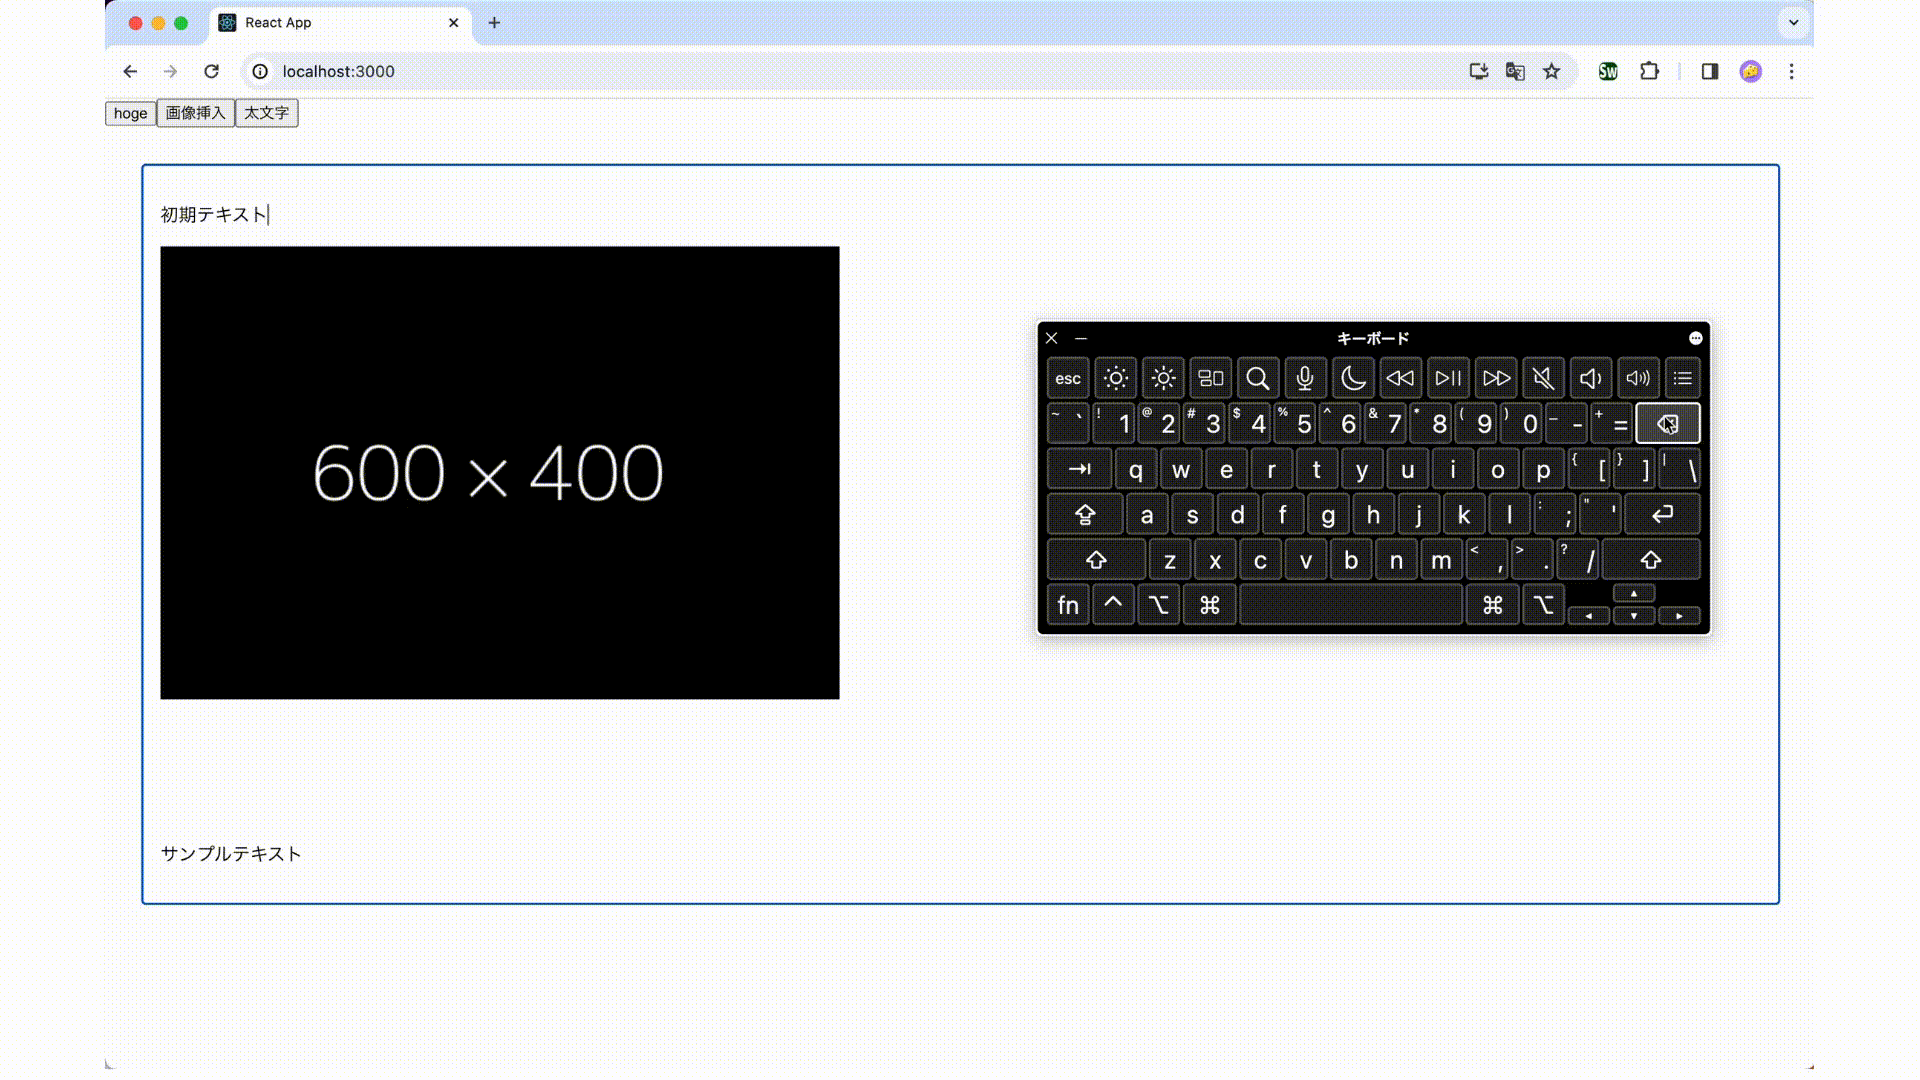Click the return key

tap(1662, 514)
